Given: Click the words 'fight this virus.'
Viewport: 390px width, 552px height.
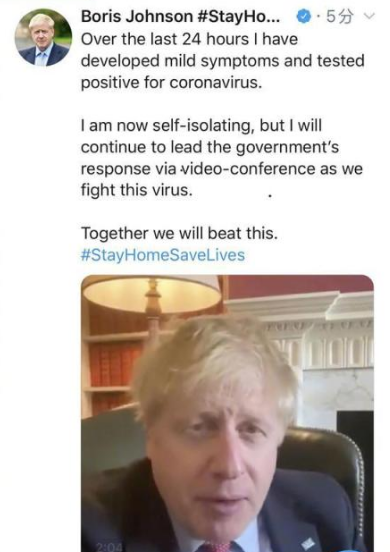Looking at the screenshot, I should coord(137,190).
